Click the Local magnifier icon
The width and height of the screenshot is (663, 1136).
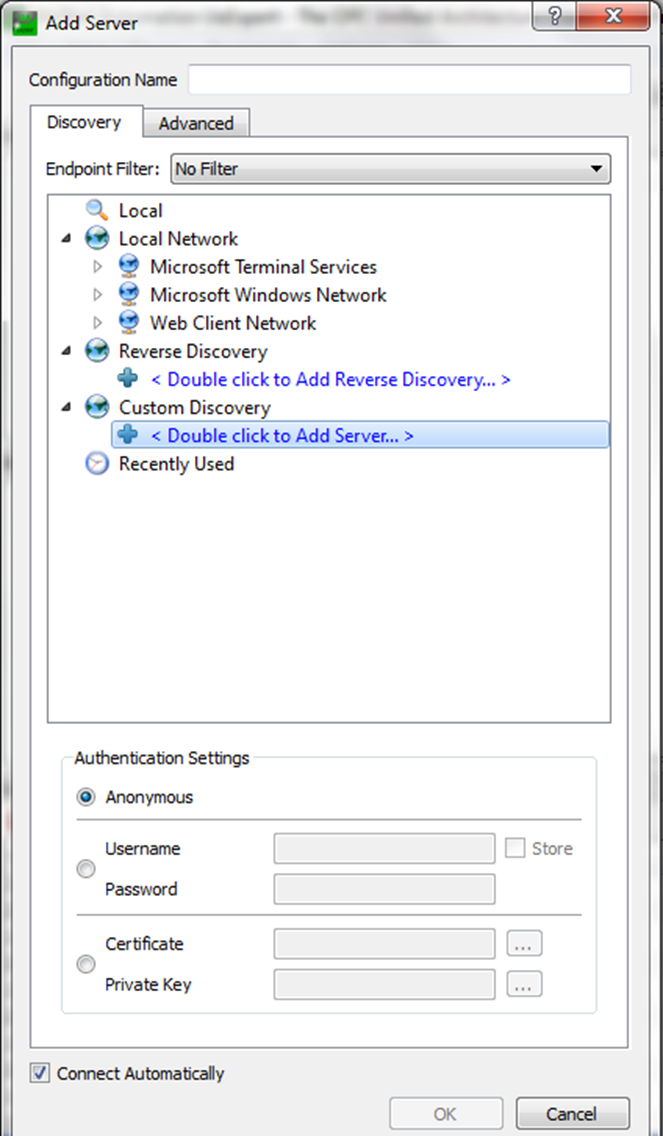coord(97,211)
